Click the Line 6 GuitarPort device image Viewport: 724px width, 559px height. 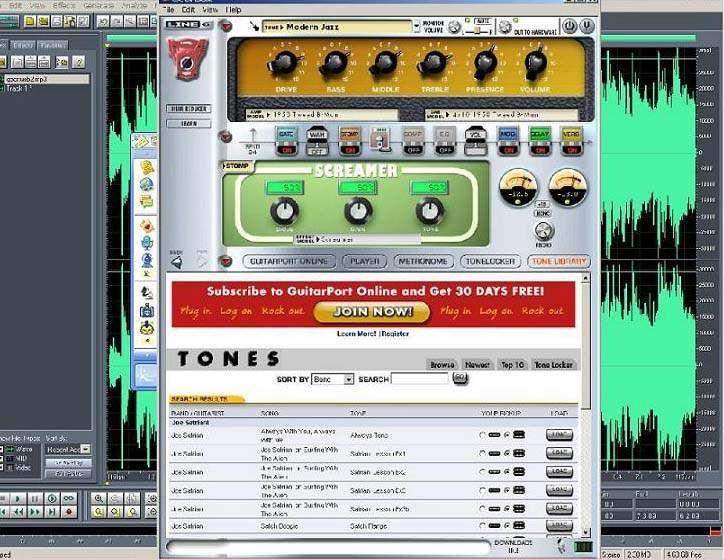[187, 60]
